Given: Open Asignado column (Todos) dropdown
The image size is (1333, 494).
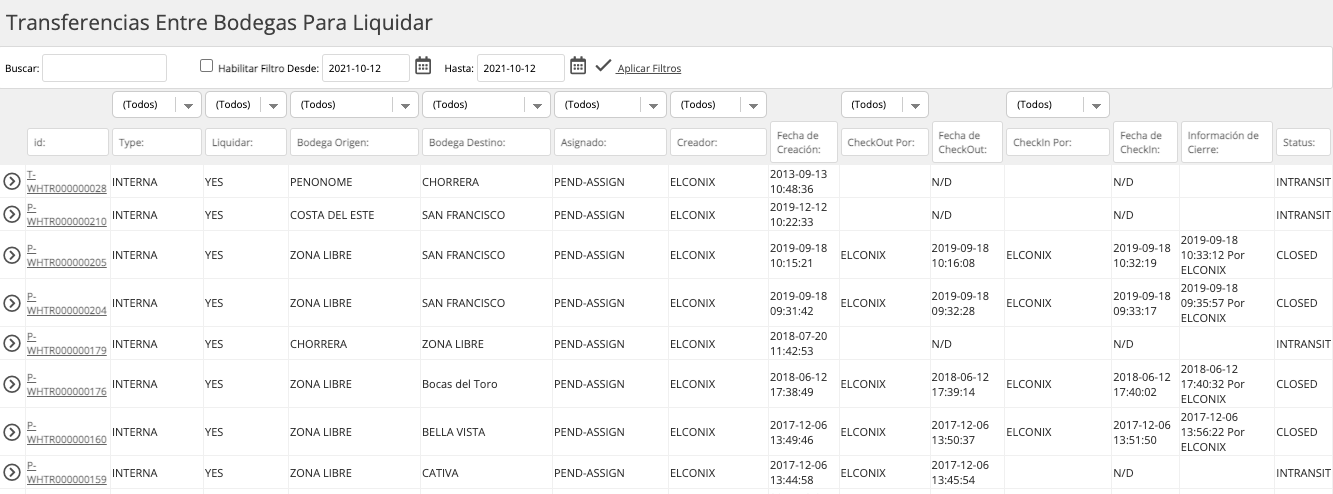Looking at the screenshot, I should click(x=610, y=104).
